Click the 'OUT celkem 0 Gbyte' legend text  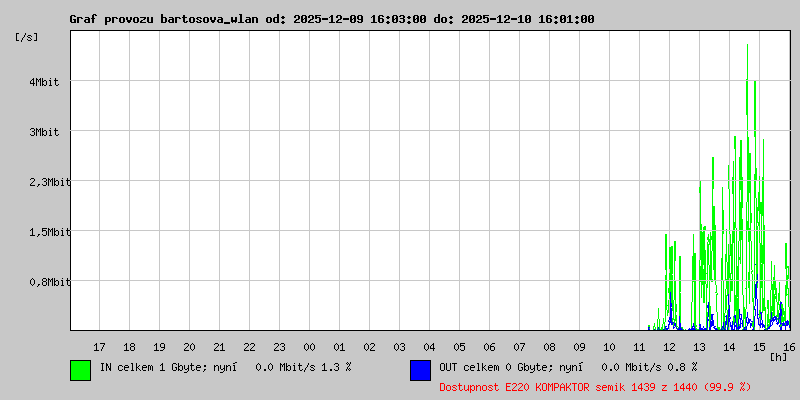(491, 367)
